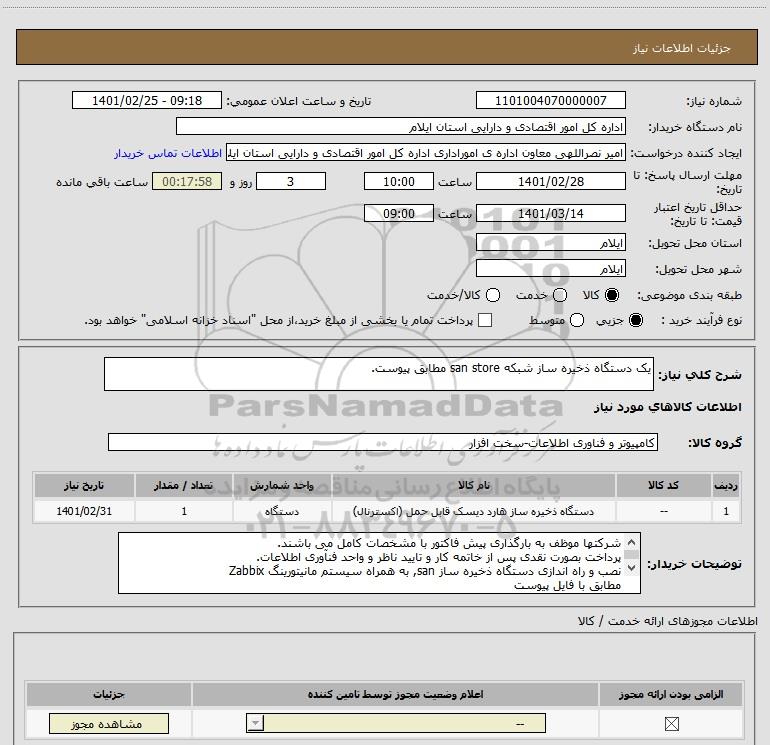Click the announcement date field 1401/02/25 - 09:18
The width and height of the screenshot is (770, 745).
tap(147, 100)
